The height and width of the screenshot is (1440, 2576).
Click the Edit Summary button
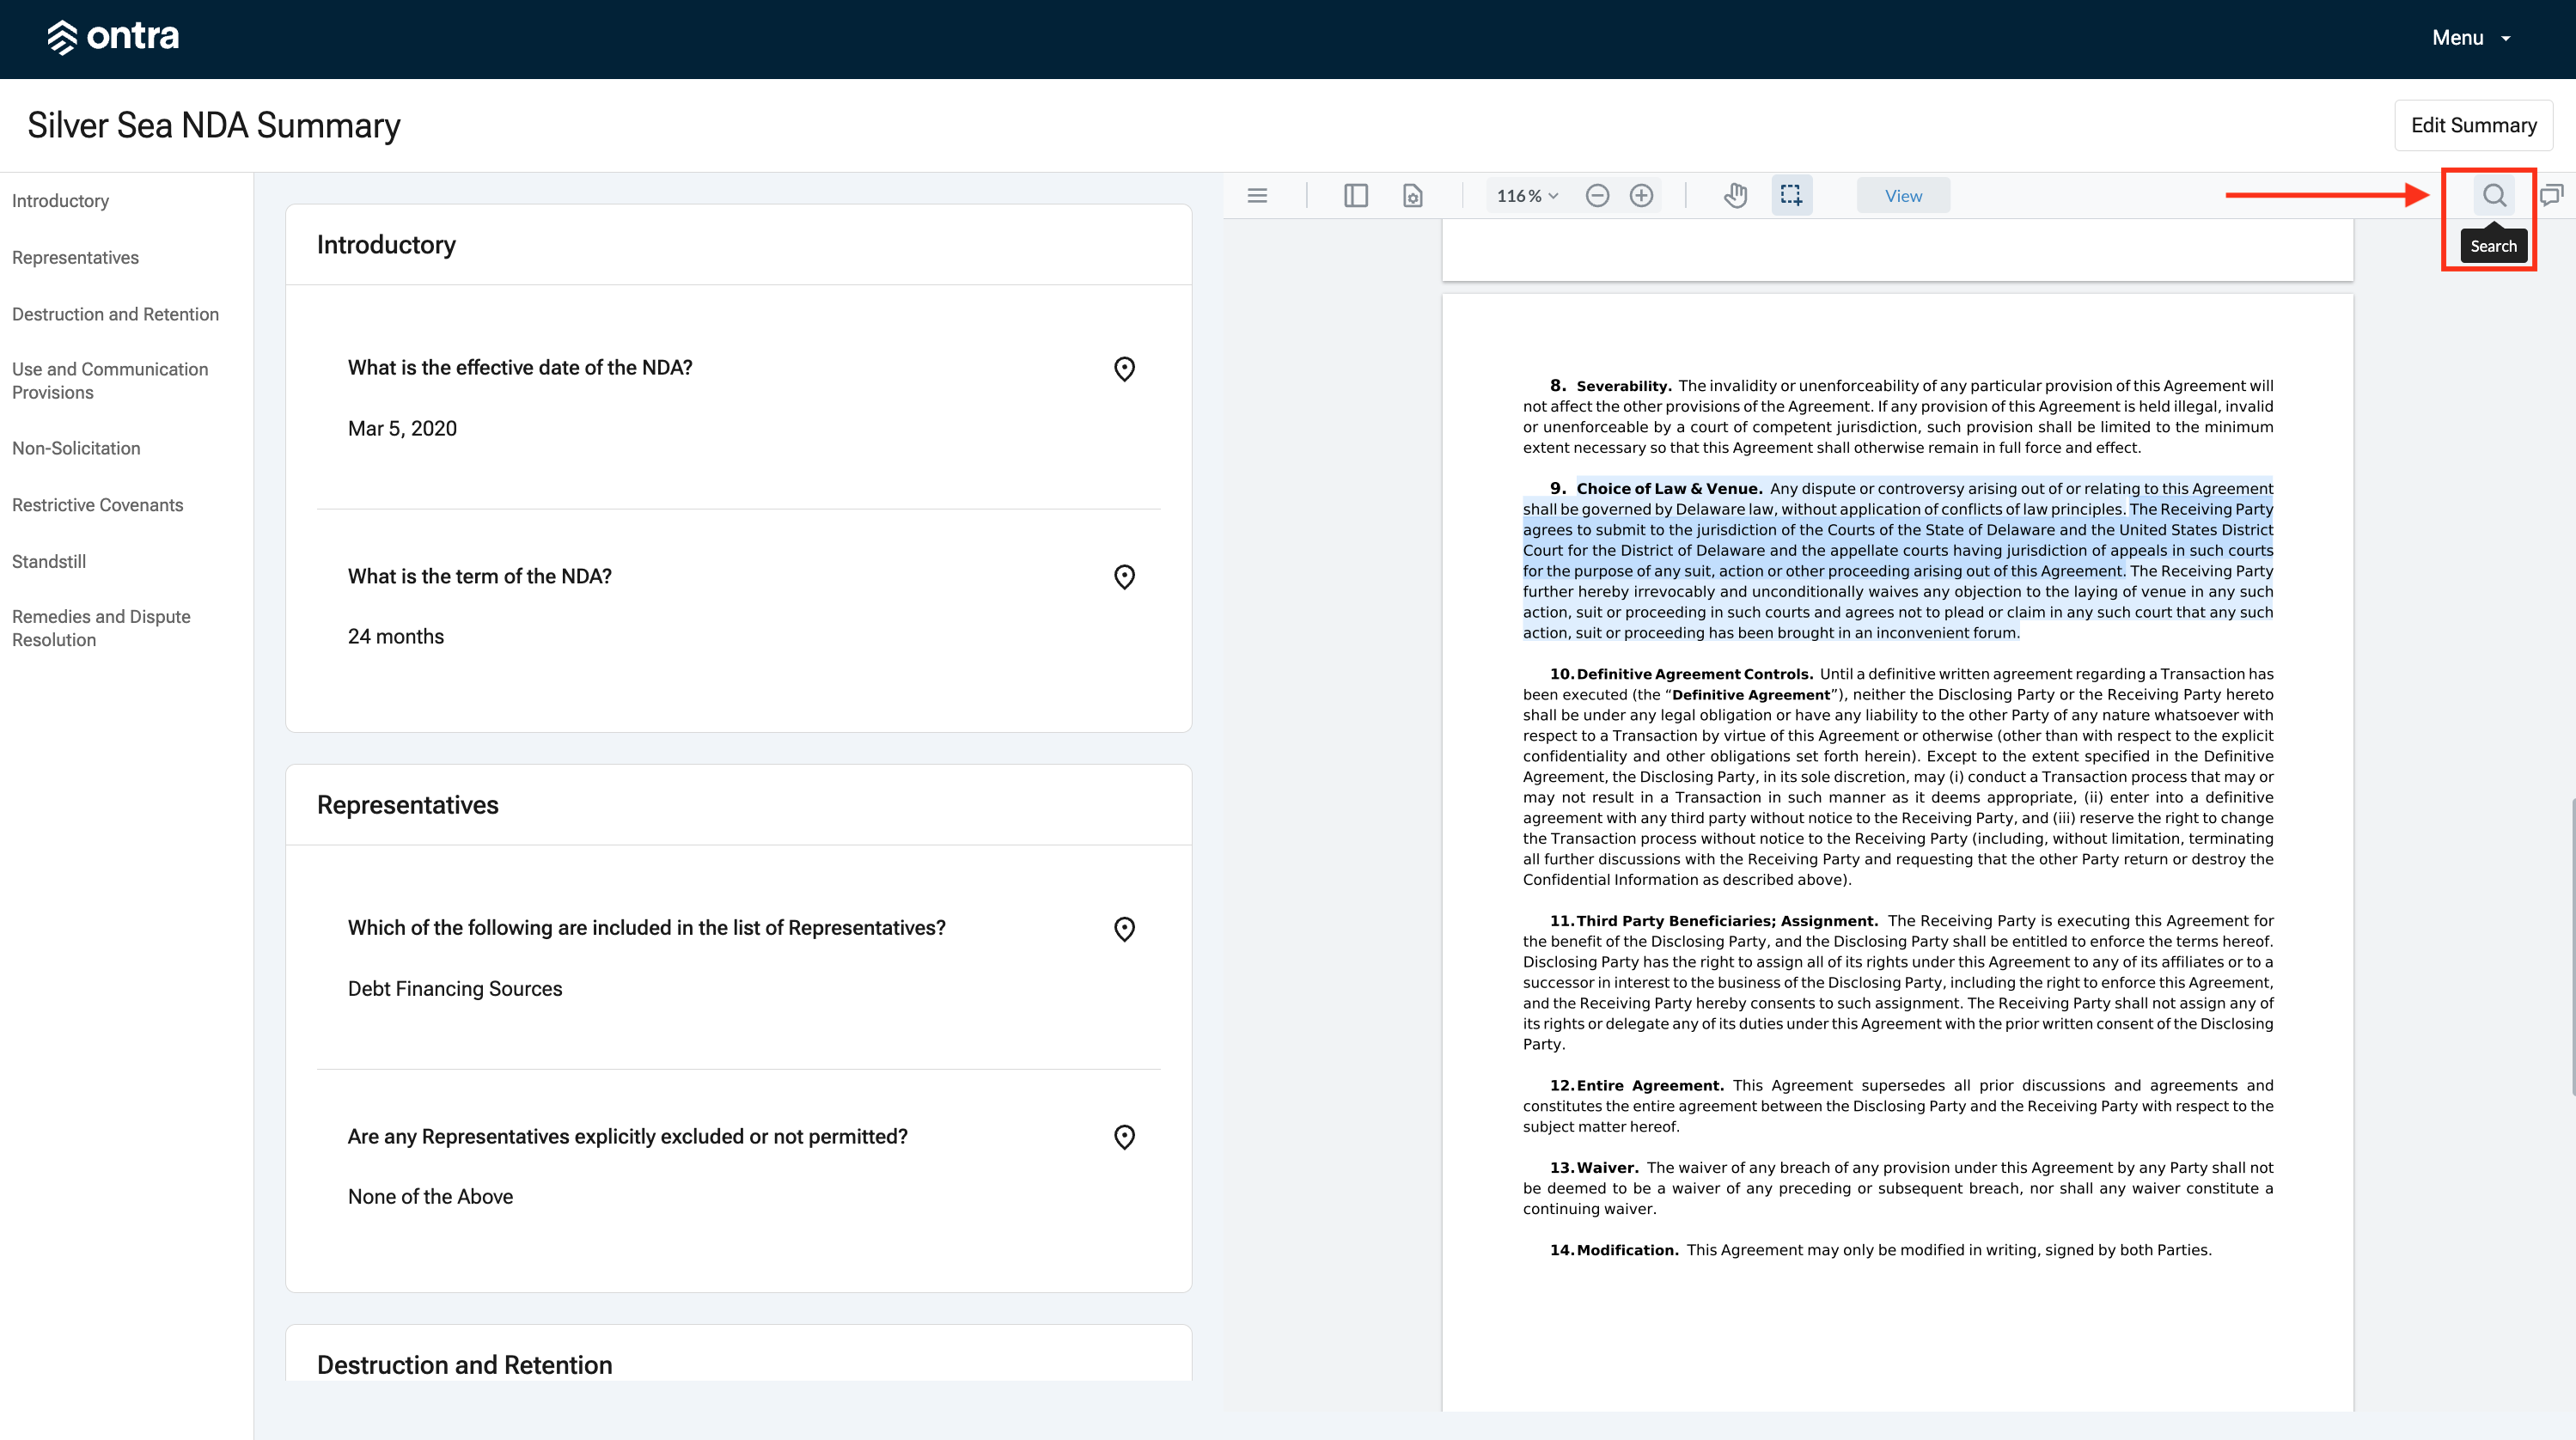pos(2473,125)
